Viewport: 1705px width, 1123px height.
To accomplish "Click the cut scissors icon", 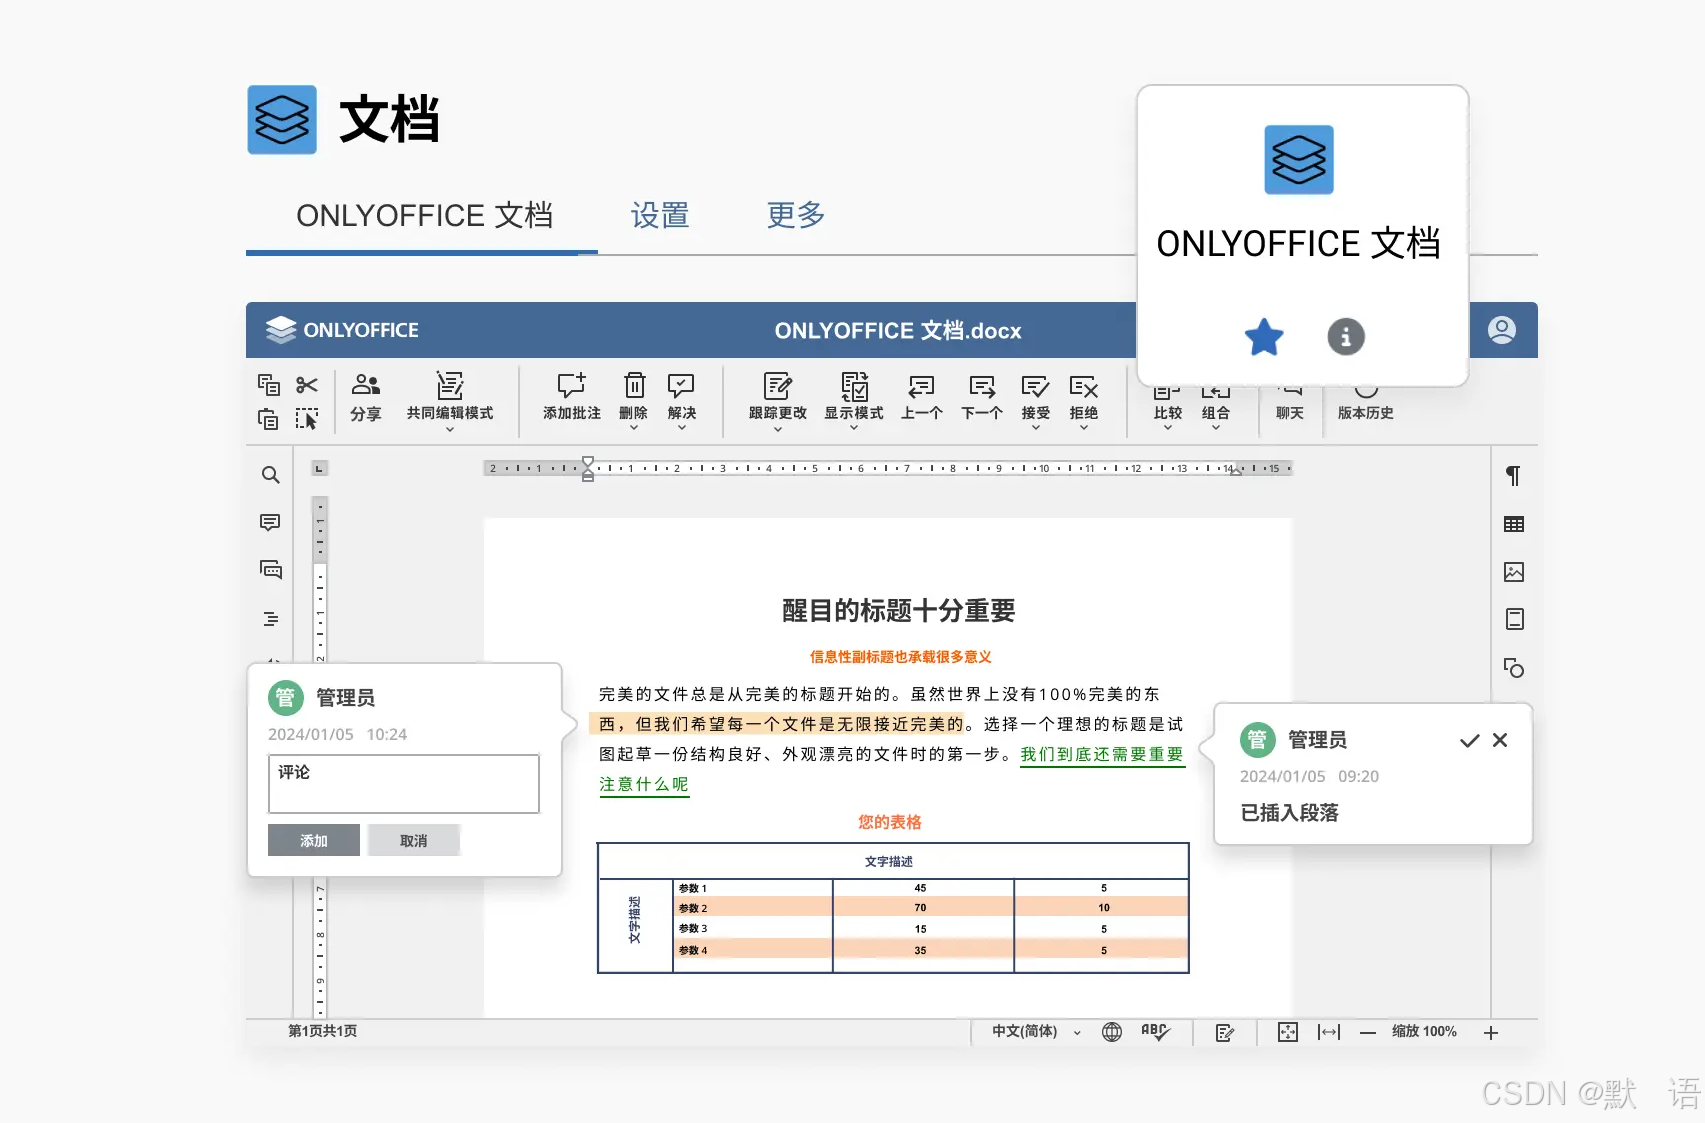I will click(x=307, y=385).
